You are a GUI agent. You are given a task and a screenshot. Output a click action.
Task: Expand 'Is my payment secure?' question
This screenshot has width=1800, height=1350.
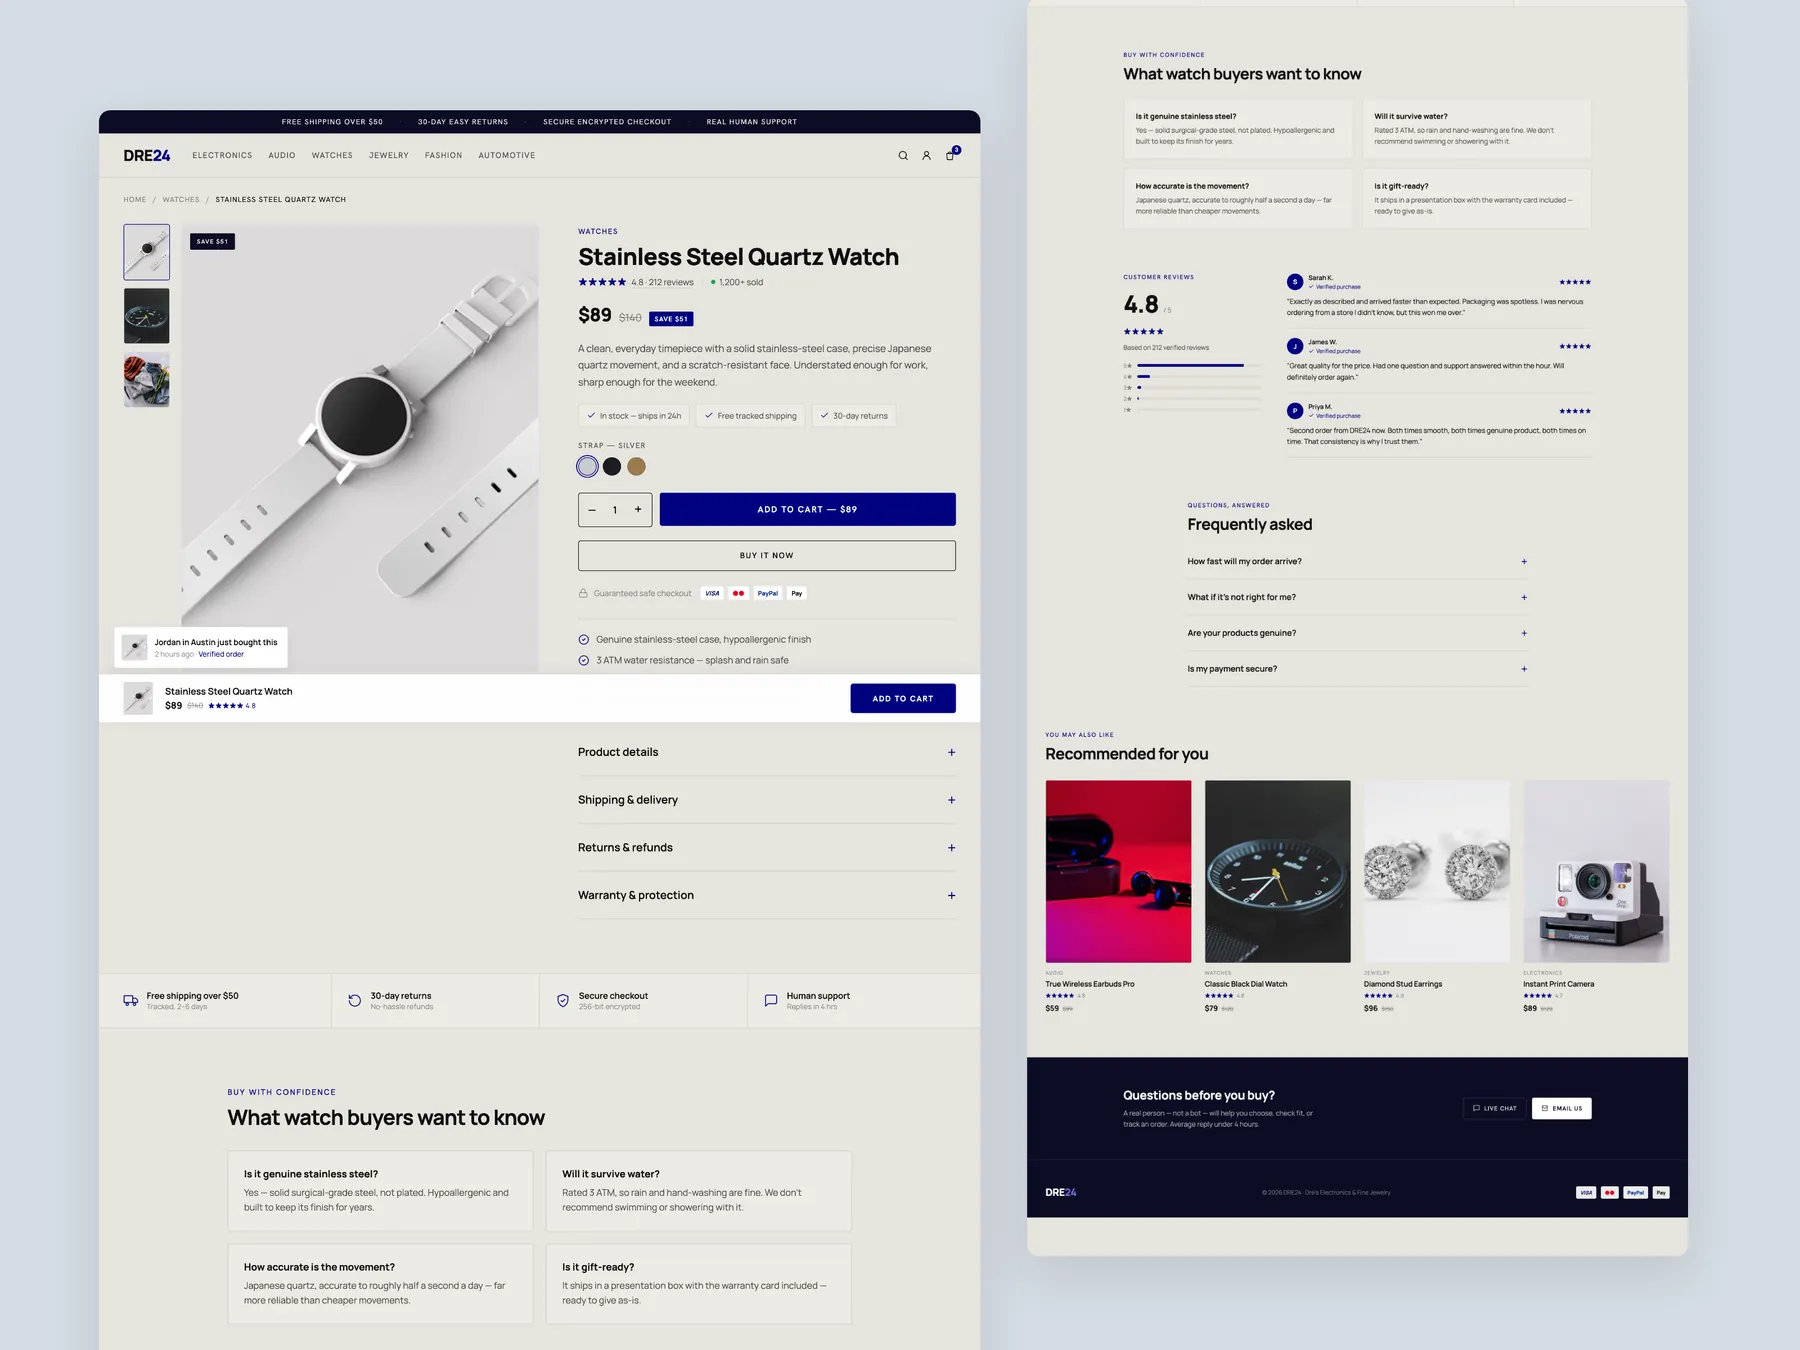[1358, 669]
